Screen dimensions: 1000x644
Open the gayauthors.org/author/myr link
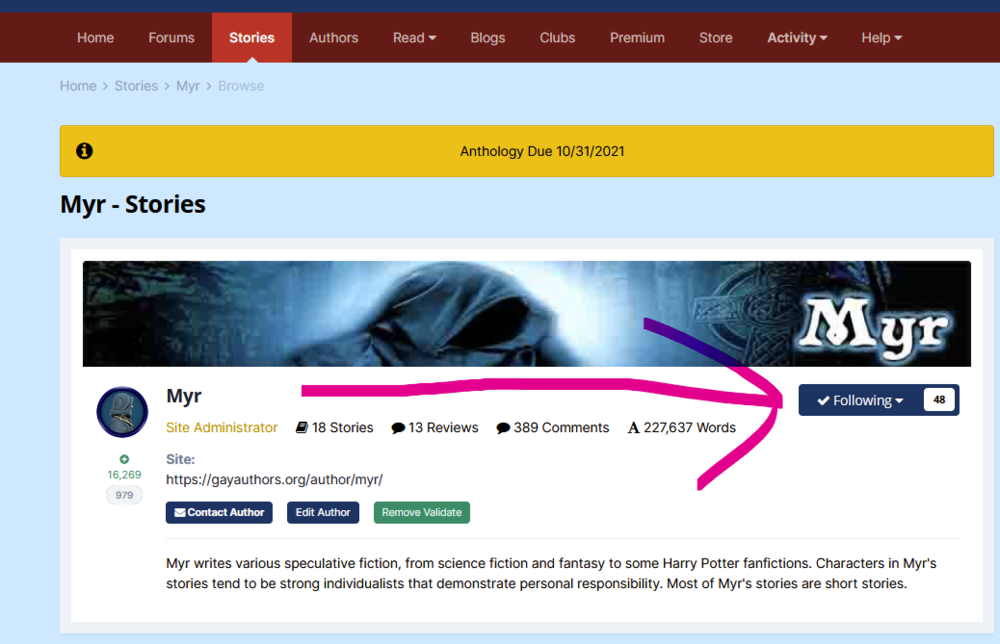274,479
